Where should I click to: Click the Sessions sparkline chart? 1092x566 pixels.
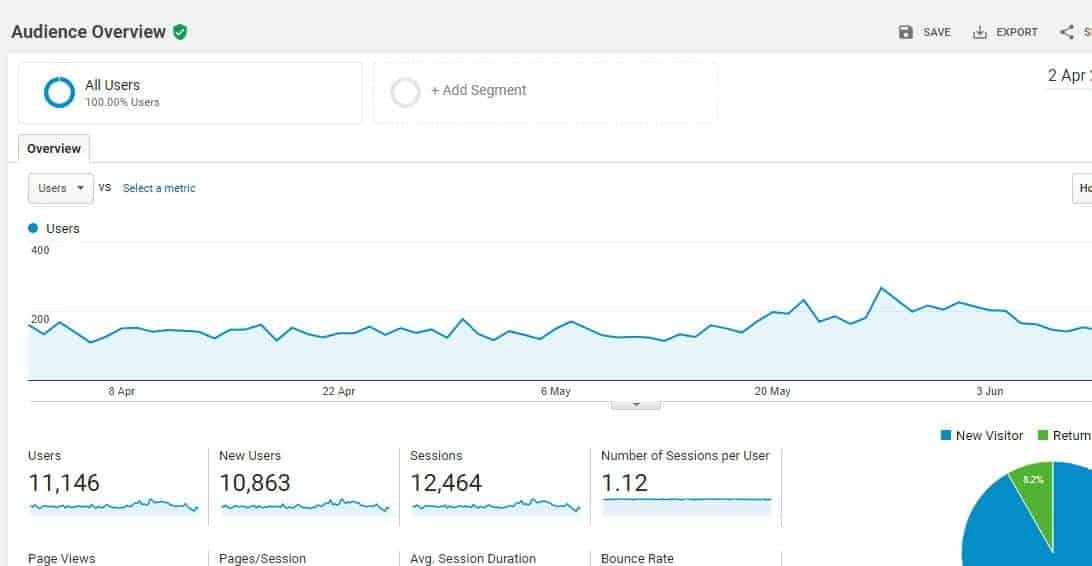pyautogui.click(x=496, y=507)
